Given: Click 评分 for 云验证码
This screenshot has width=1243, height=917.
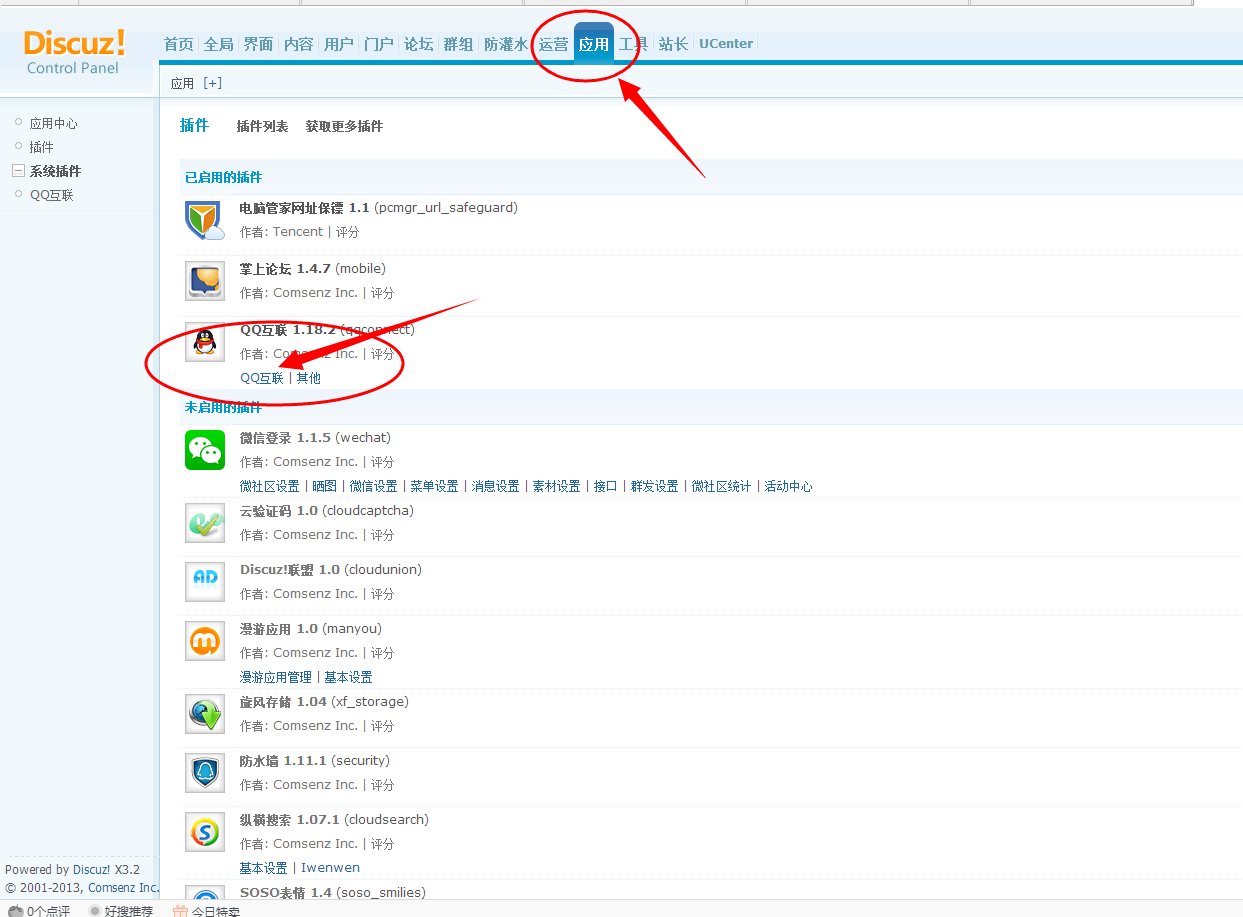Looking at the screenshot, I should point(382,535).
